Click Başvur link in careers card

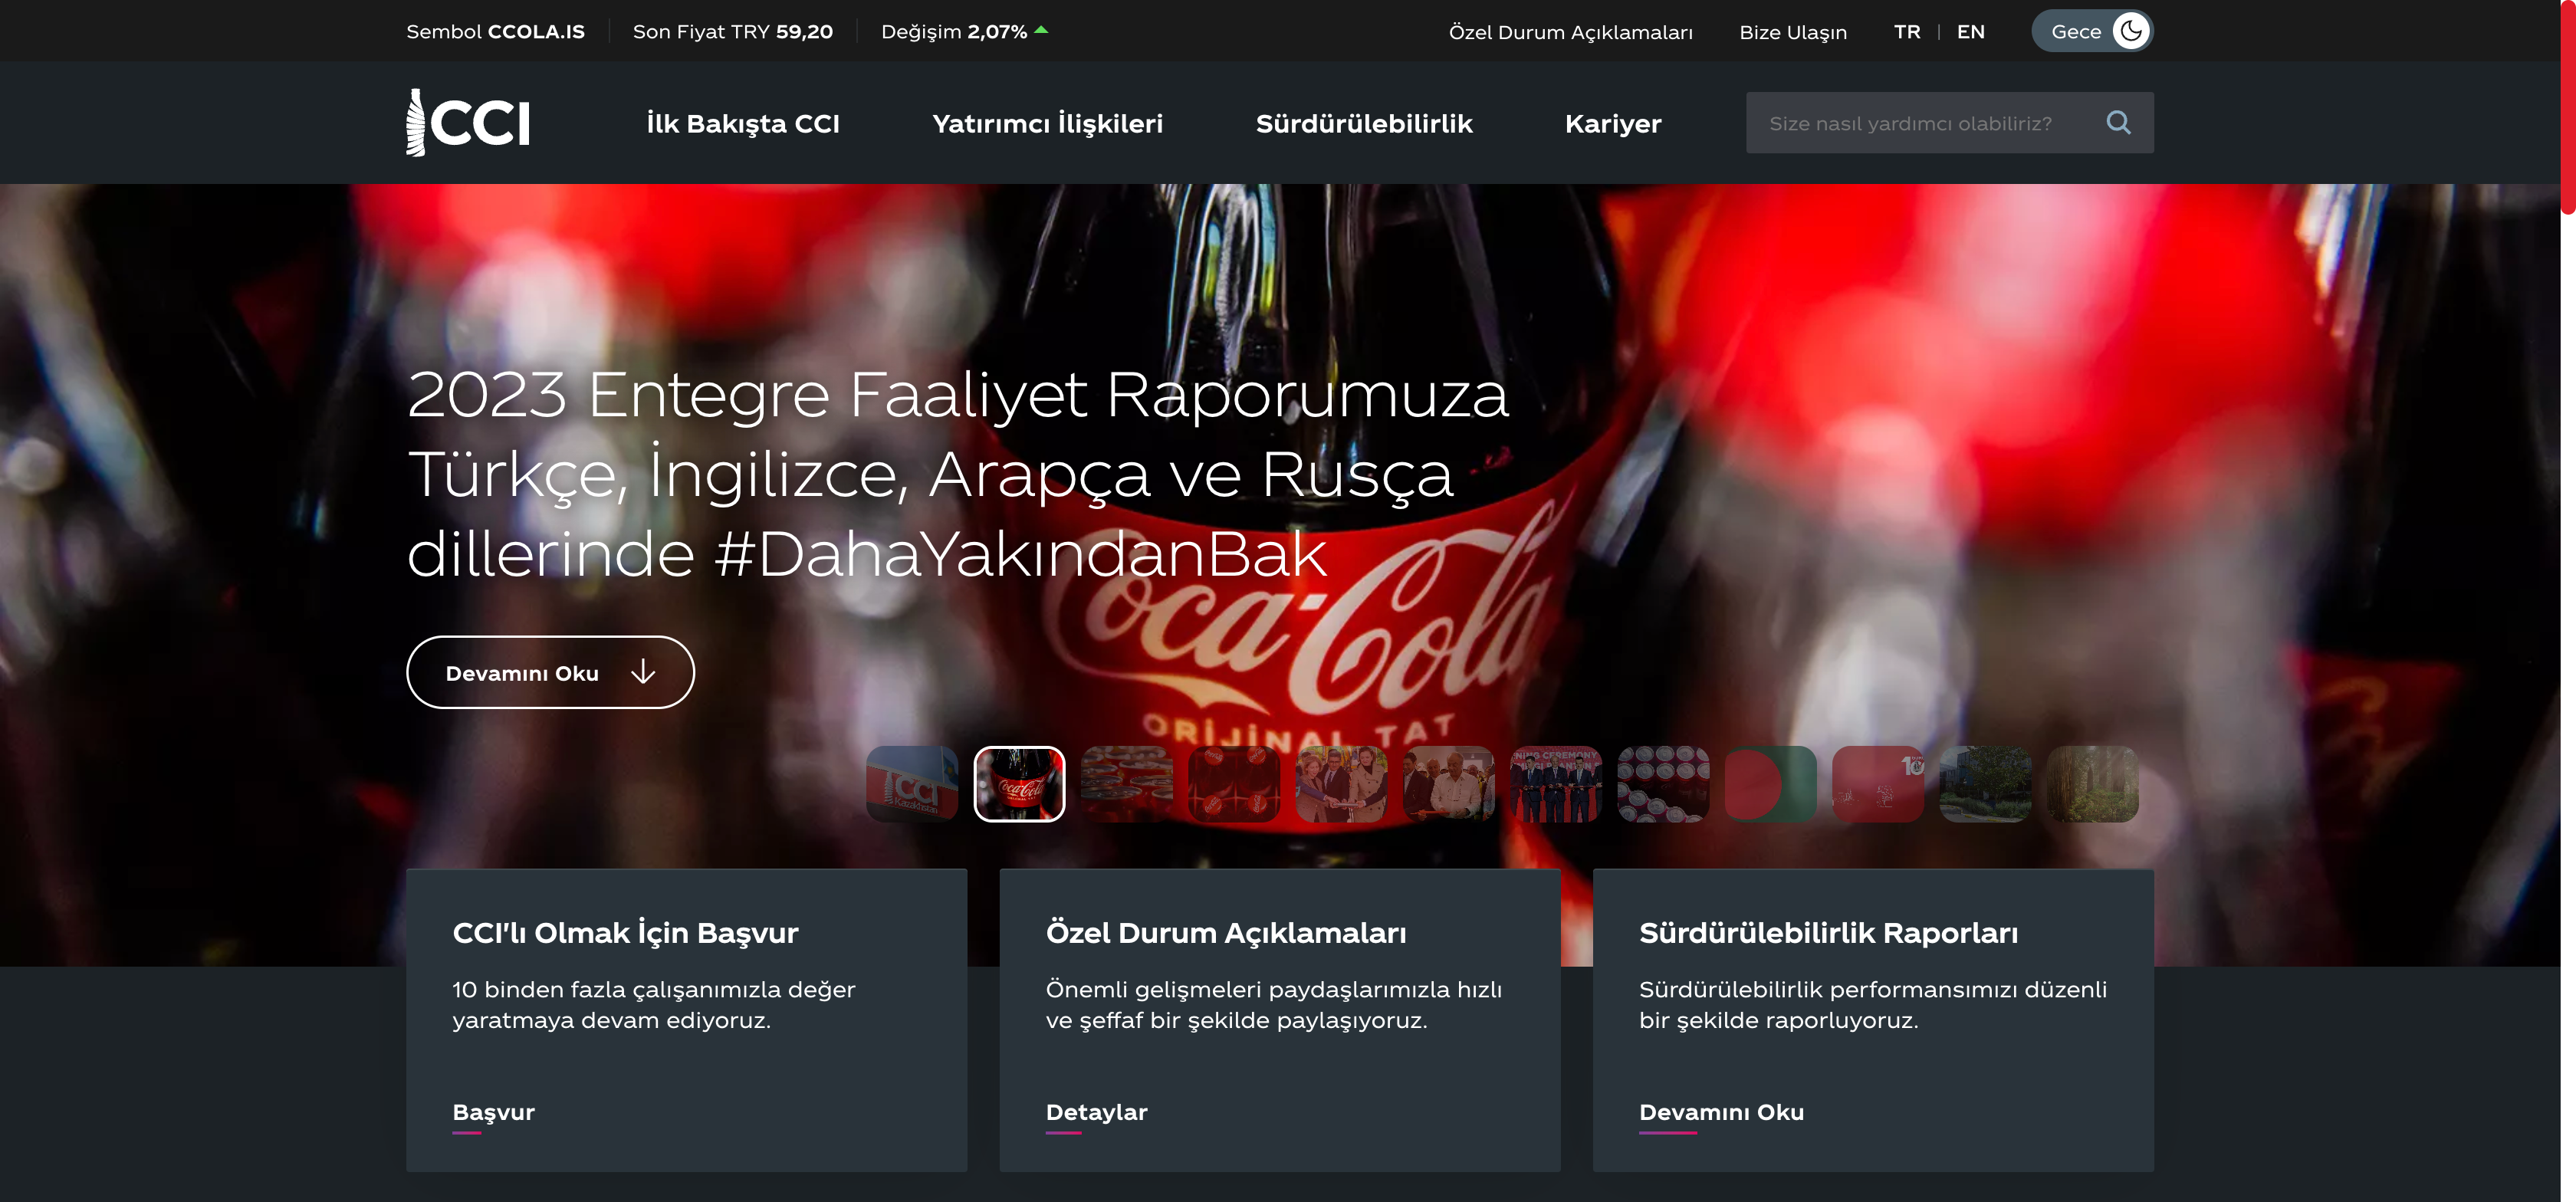click(493, 1112)
